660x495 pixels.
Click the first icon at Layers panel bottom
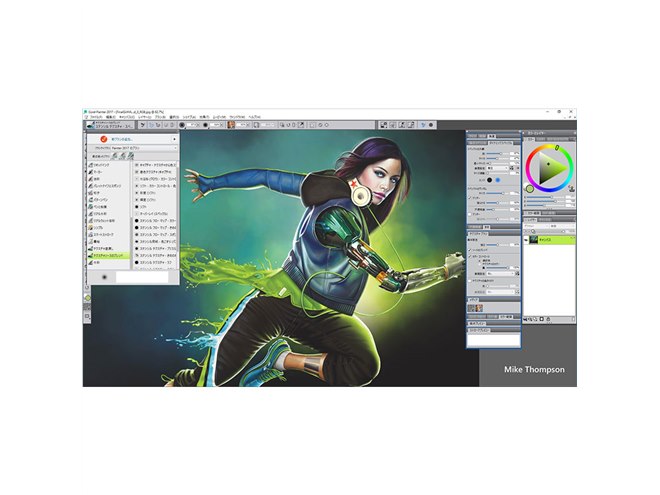(x=525, y=319)
